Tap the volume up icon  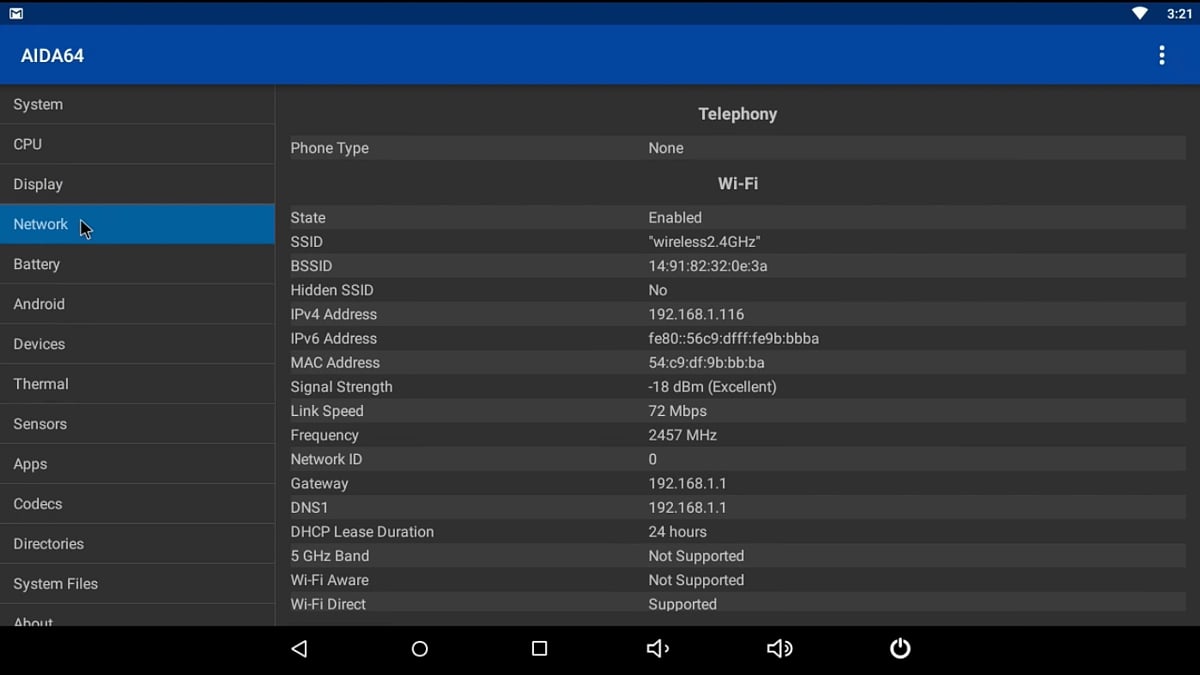pyautogui.click(x=779, y=648)
